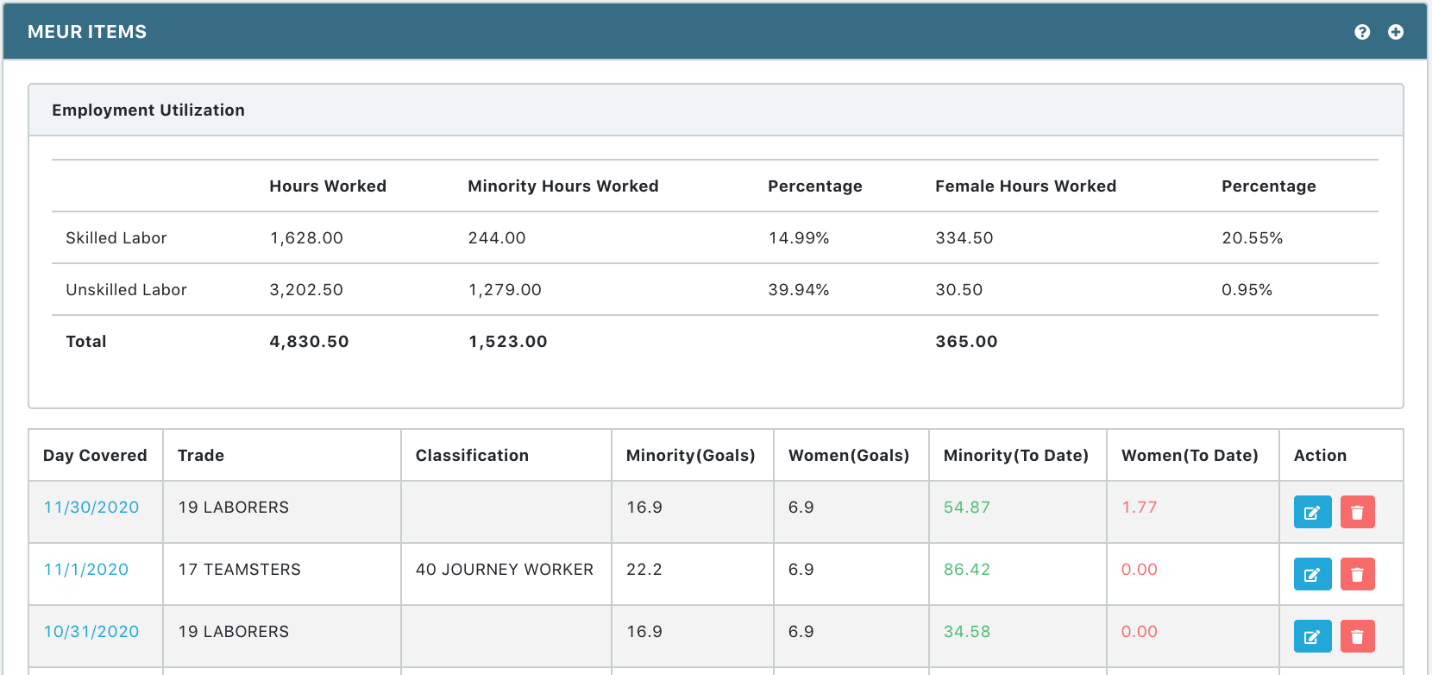This screenshot has width=1432, height=675.
Task: Click the Women(Goals) column header
Action: coord(849,455)
